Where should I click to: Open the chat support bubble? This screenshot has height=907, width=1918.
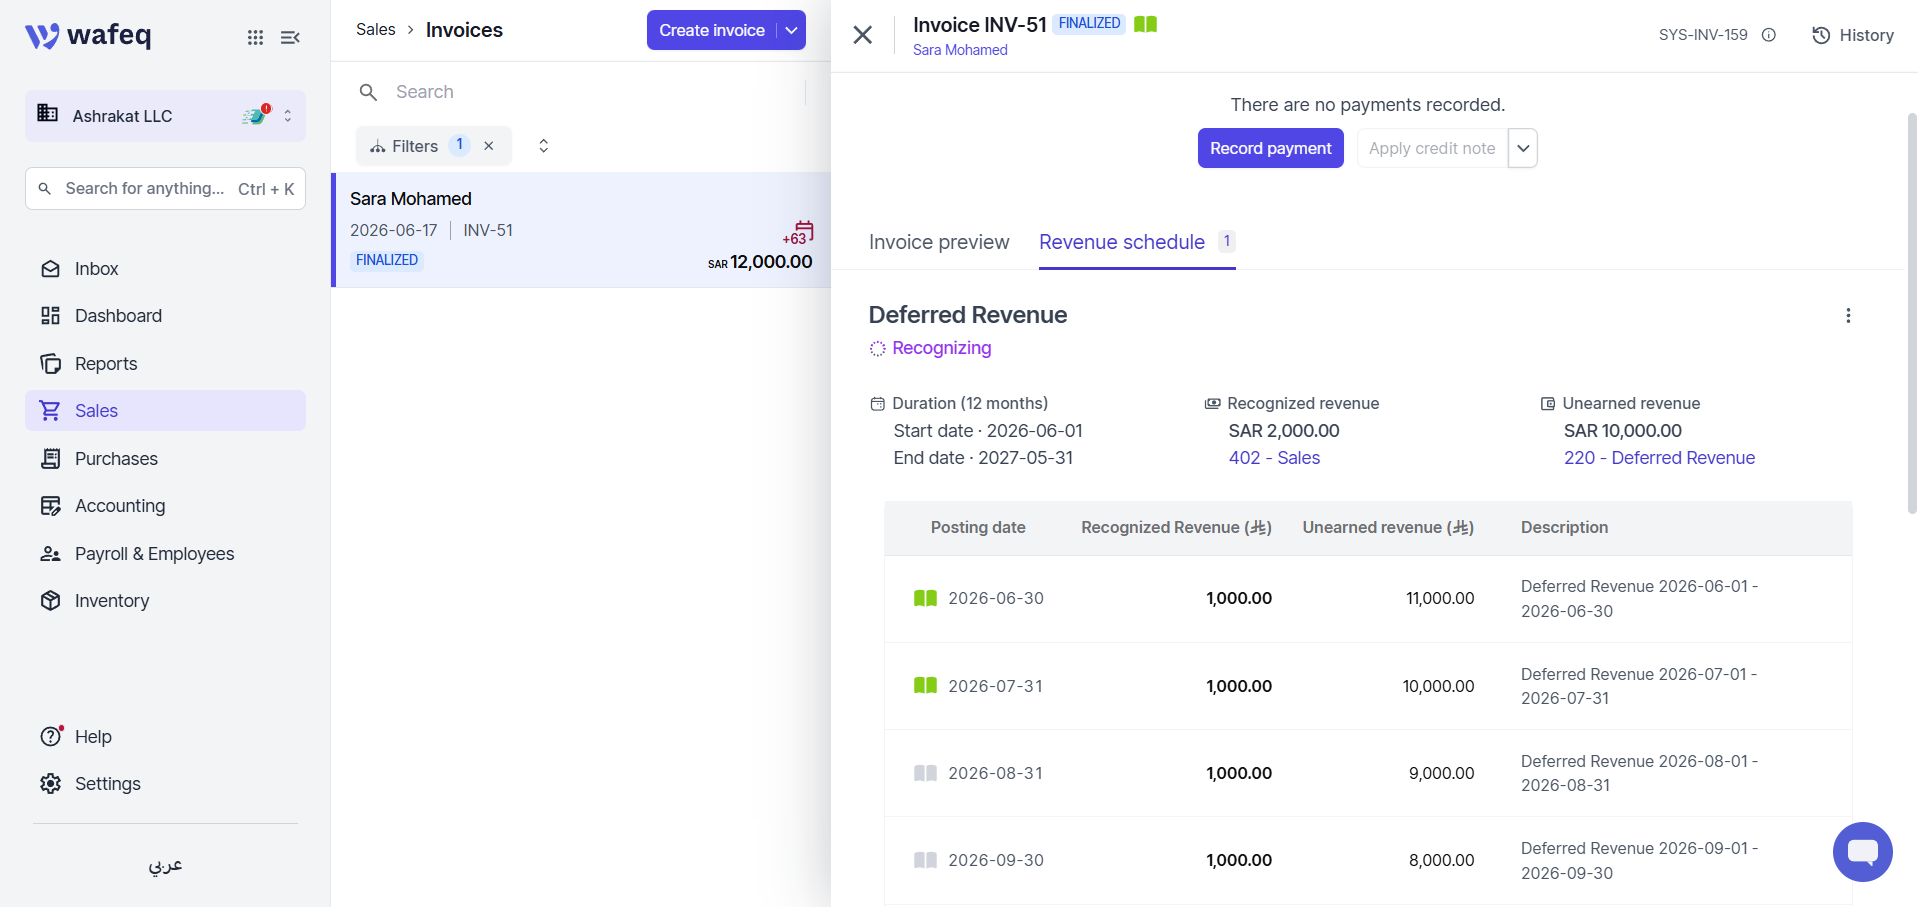(1862, 852)
